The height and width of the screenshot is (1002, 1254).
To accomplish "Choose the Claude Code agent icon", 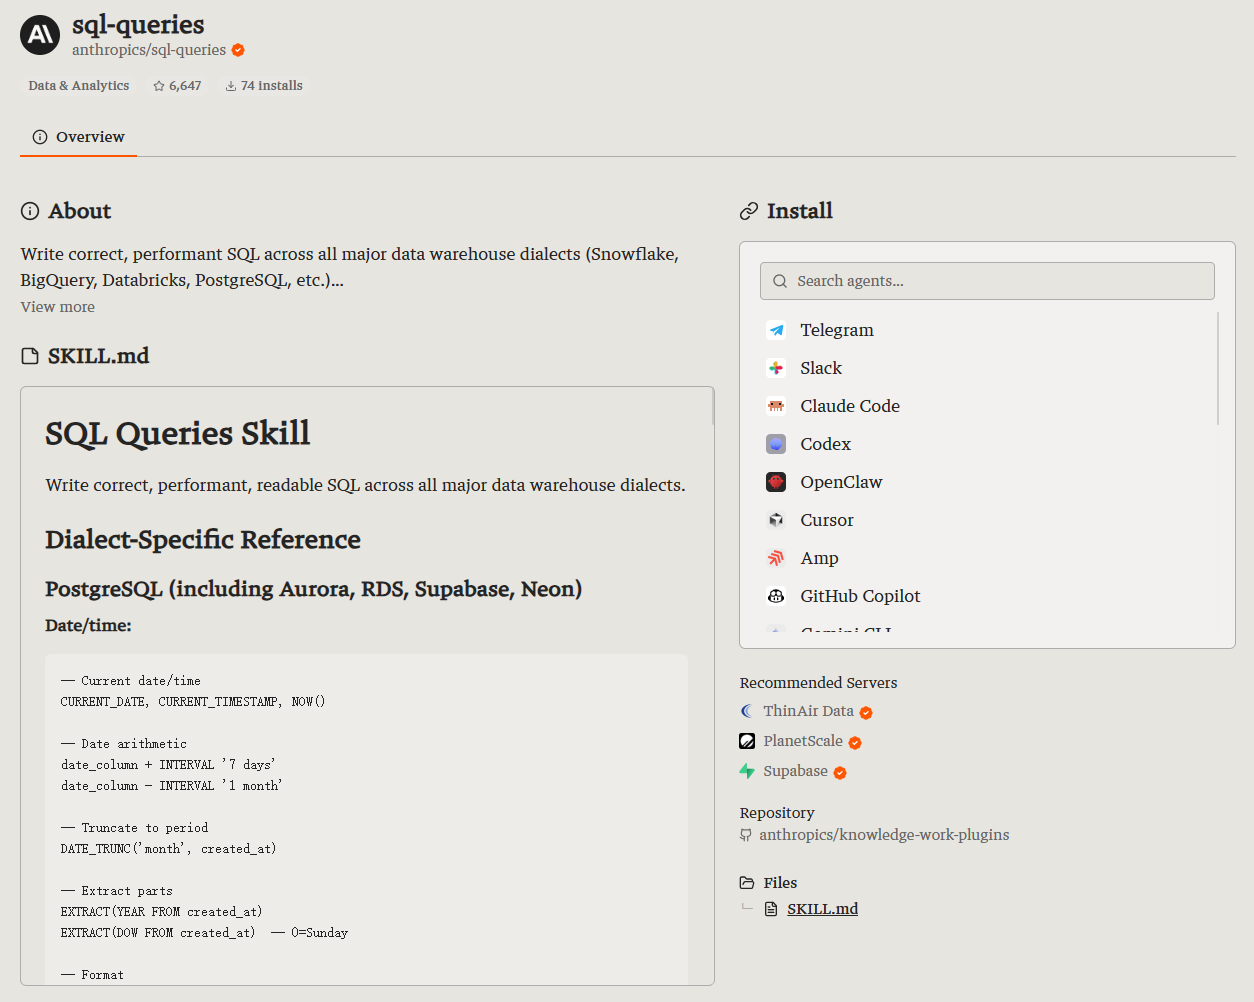I will tap(776, 406).
